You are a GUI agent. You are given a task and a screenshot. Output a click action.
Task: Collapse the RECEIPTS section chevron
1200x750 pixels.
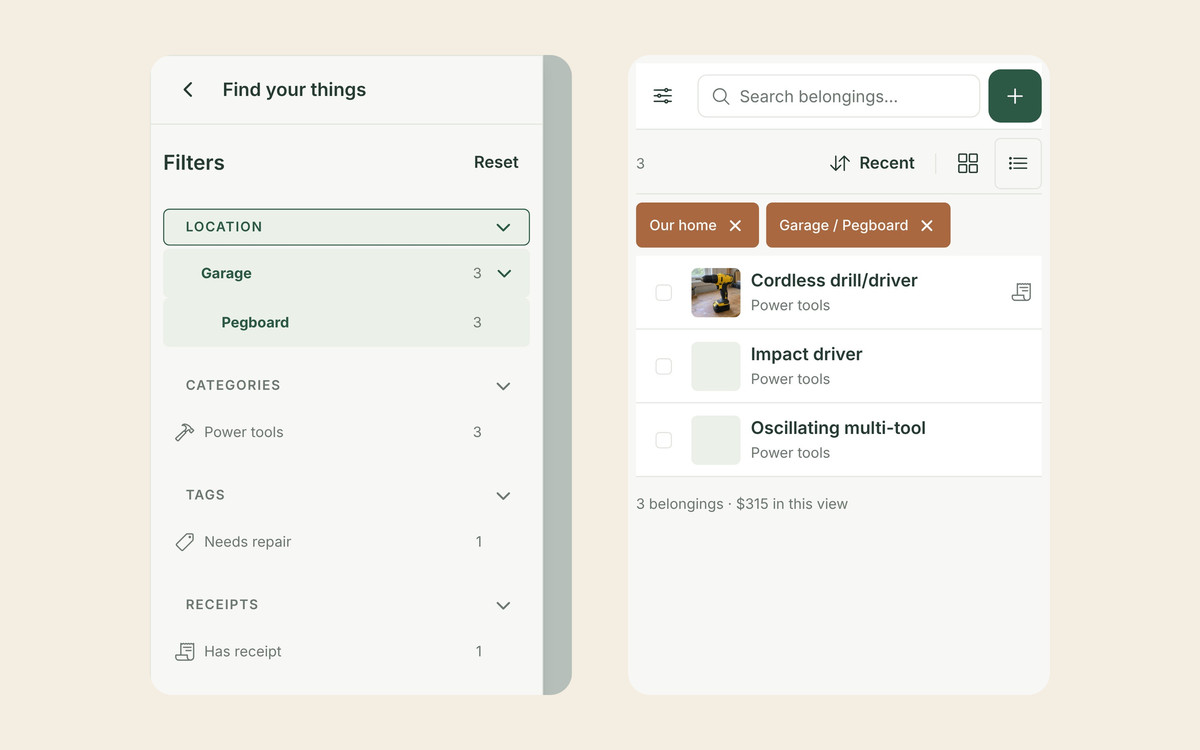(504, 606)
